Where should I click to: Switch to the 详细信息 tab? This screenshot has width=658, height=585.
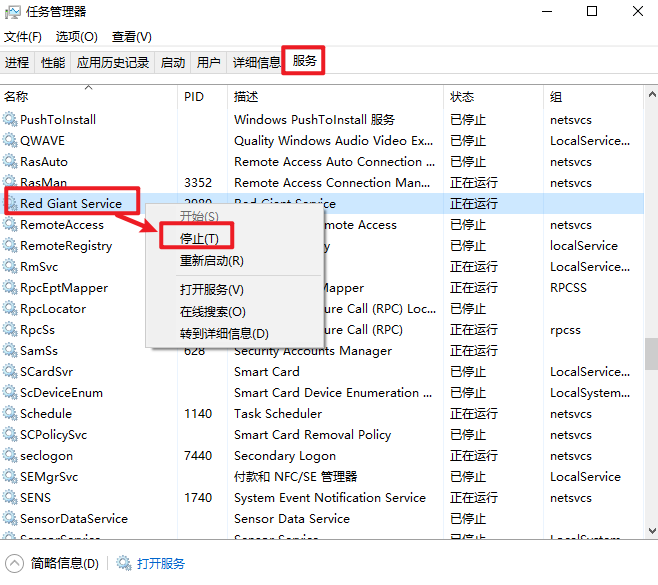tap(256, 62)
